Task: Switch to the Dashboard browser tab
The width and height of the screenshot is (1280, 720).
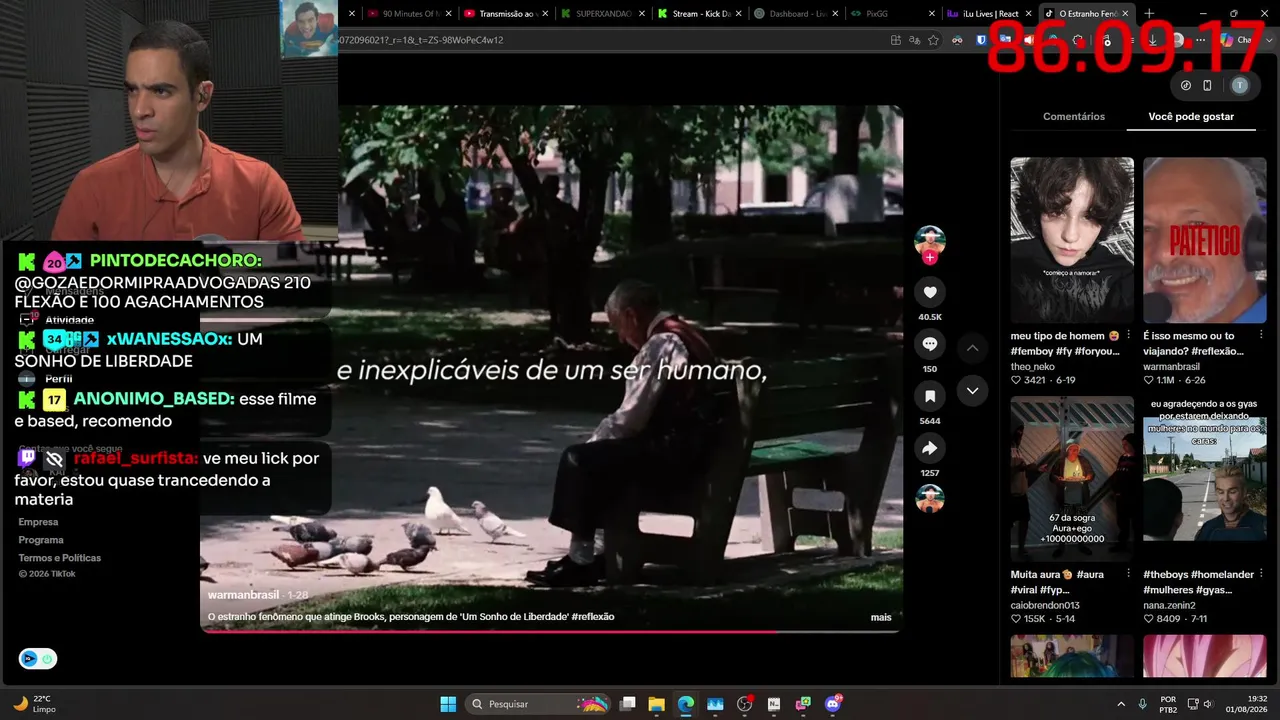Action: click(794, 14)
